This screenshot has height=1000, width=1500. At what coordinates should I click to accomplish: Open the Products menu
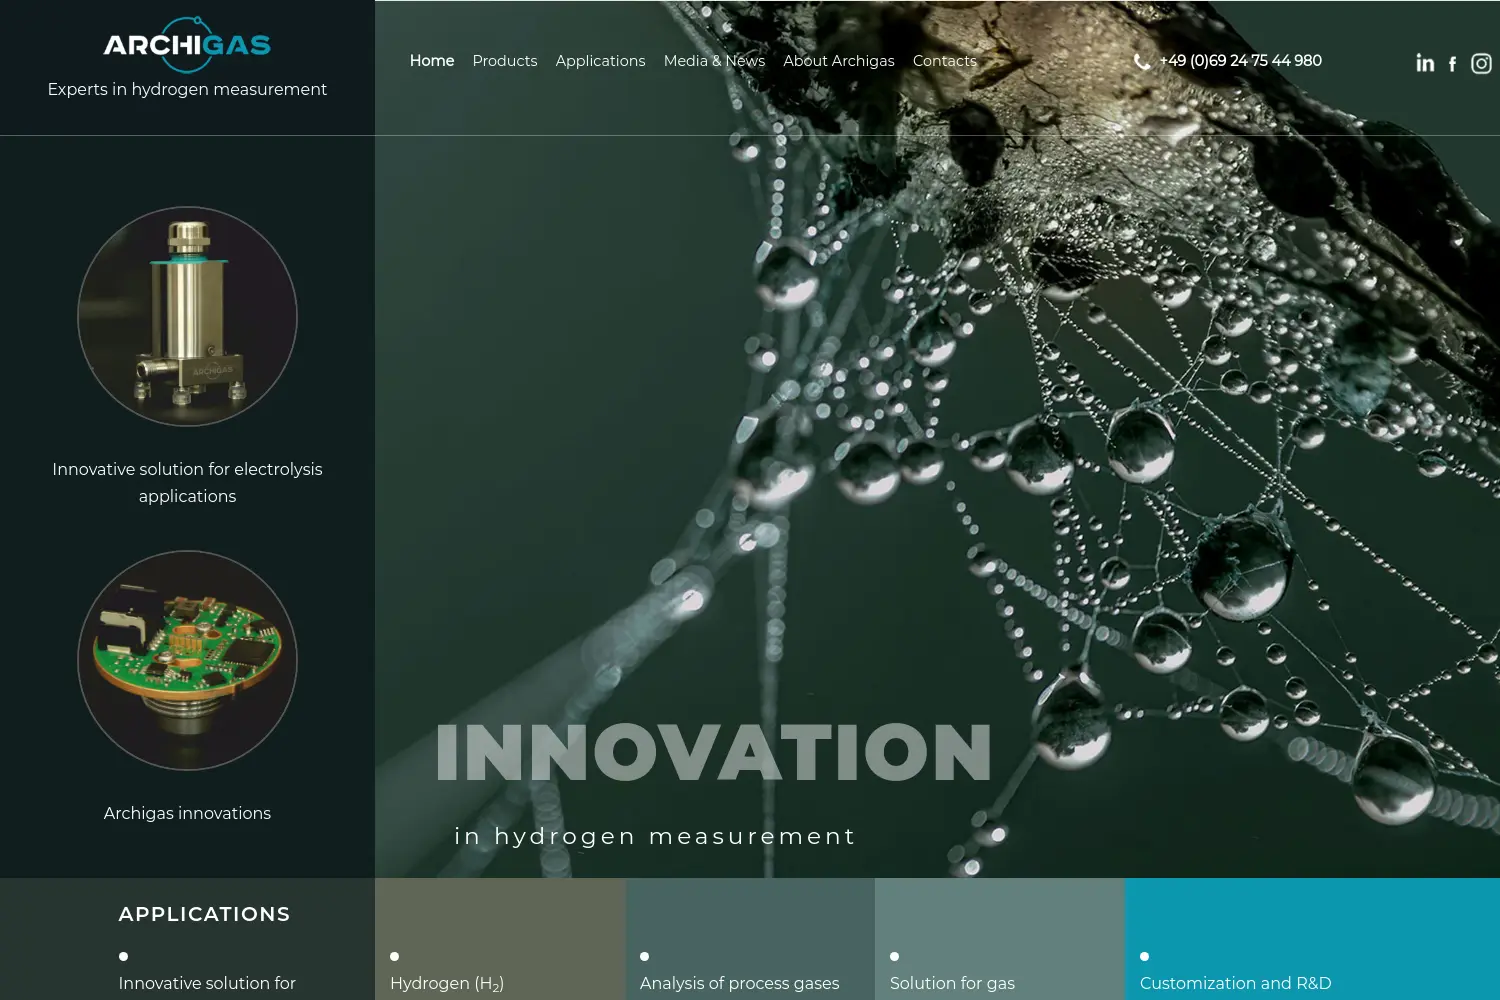[505, 61]
